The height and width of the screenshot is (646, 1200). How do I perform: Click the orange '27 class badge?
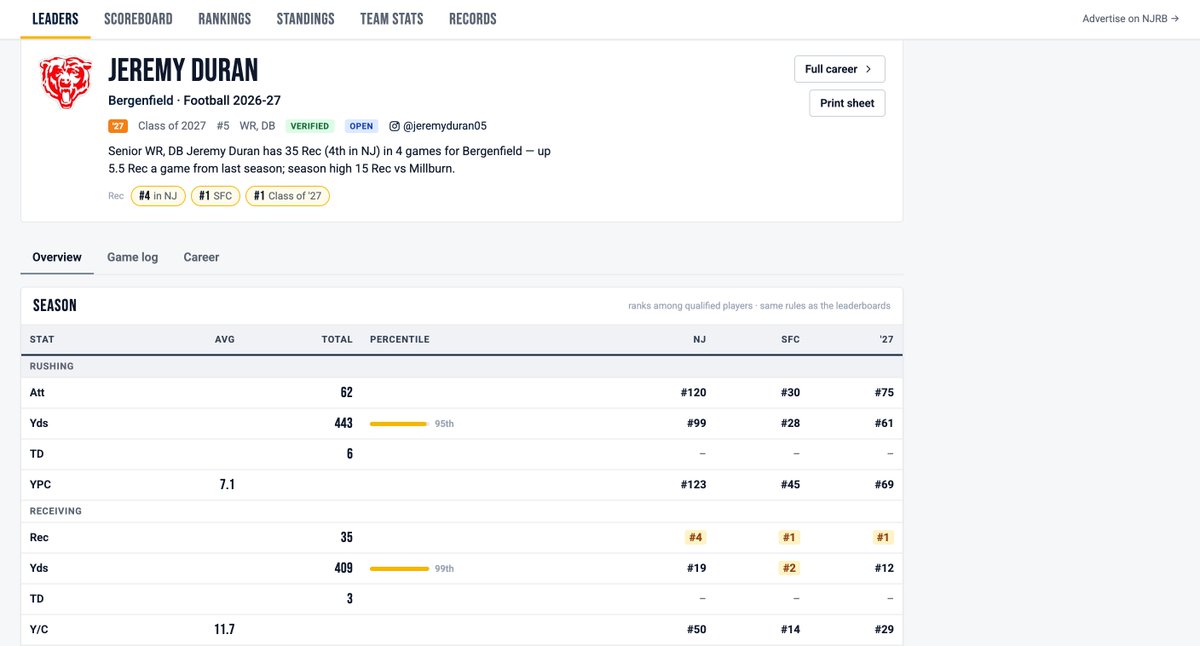click(118, 126)
